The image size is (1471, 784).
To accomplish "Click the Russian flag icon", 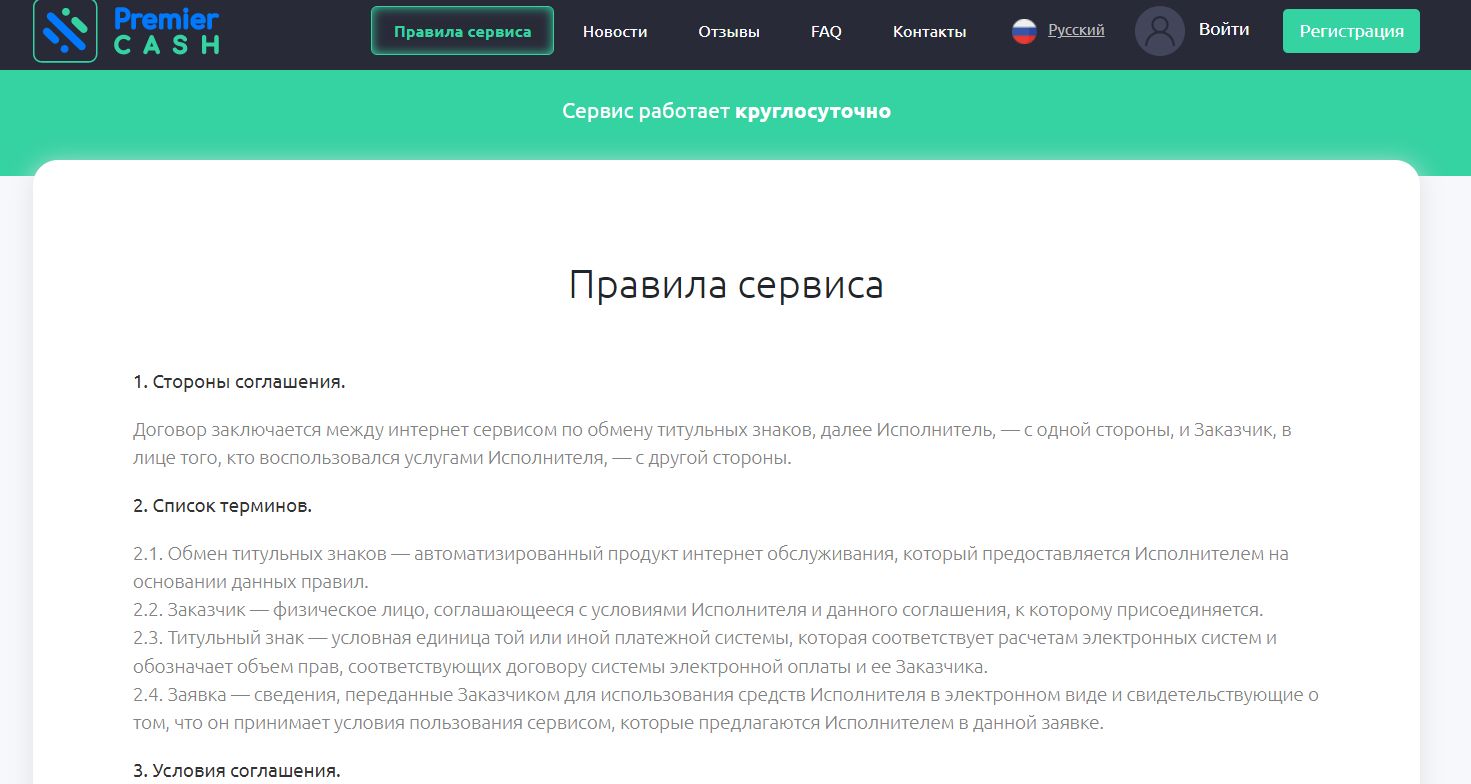I will 1024,31.
